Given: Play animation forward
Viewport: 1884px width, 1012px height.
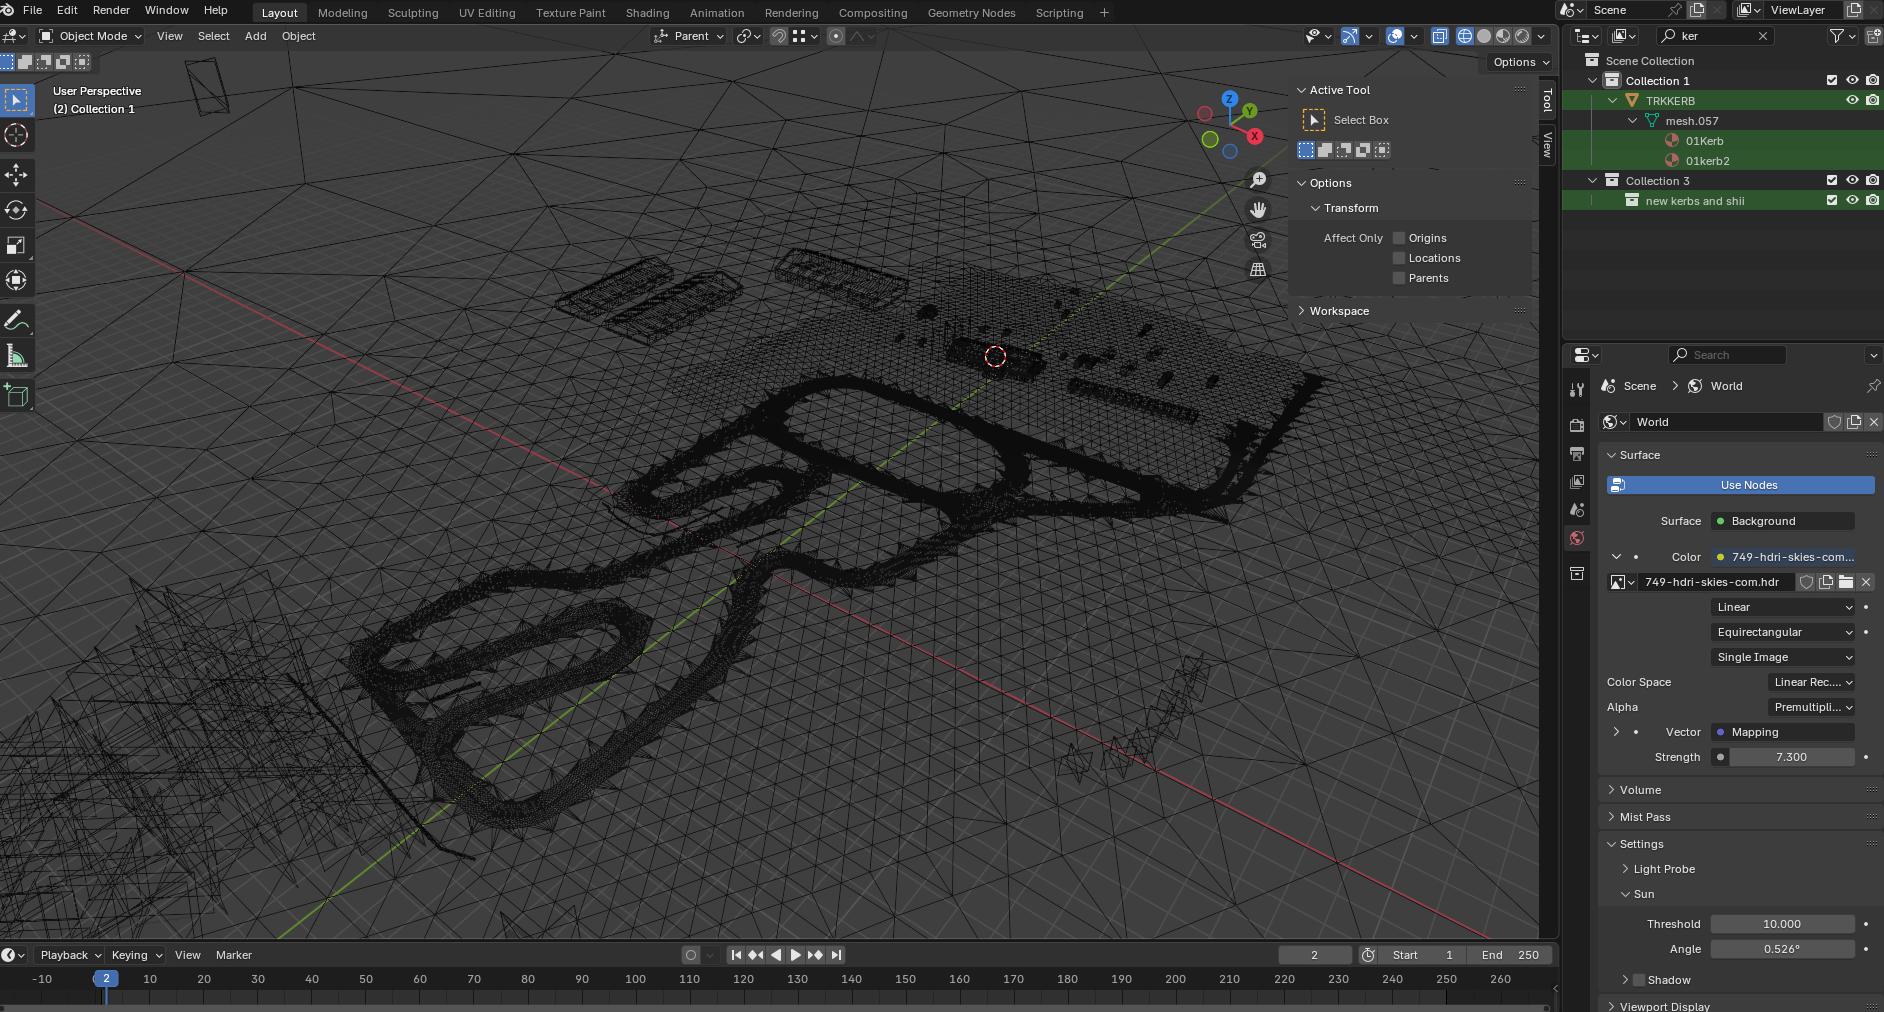Looking at the screenshot, I should [x=796, y=955].
